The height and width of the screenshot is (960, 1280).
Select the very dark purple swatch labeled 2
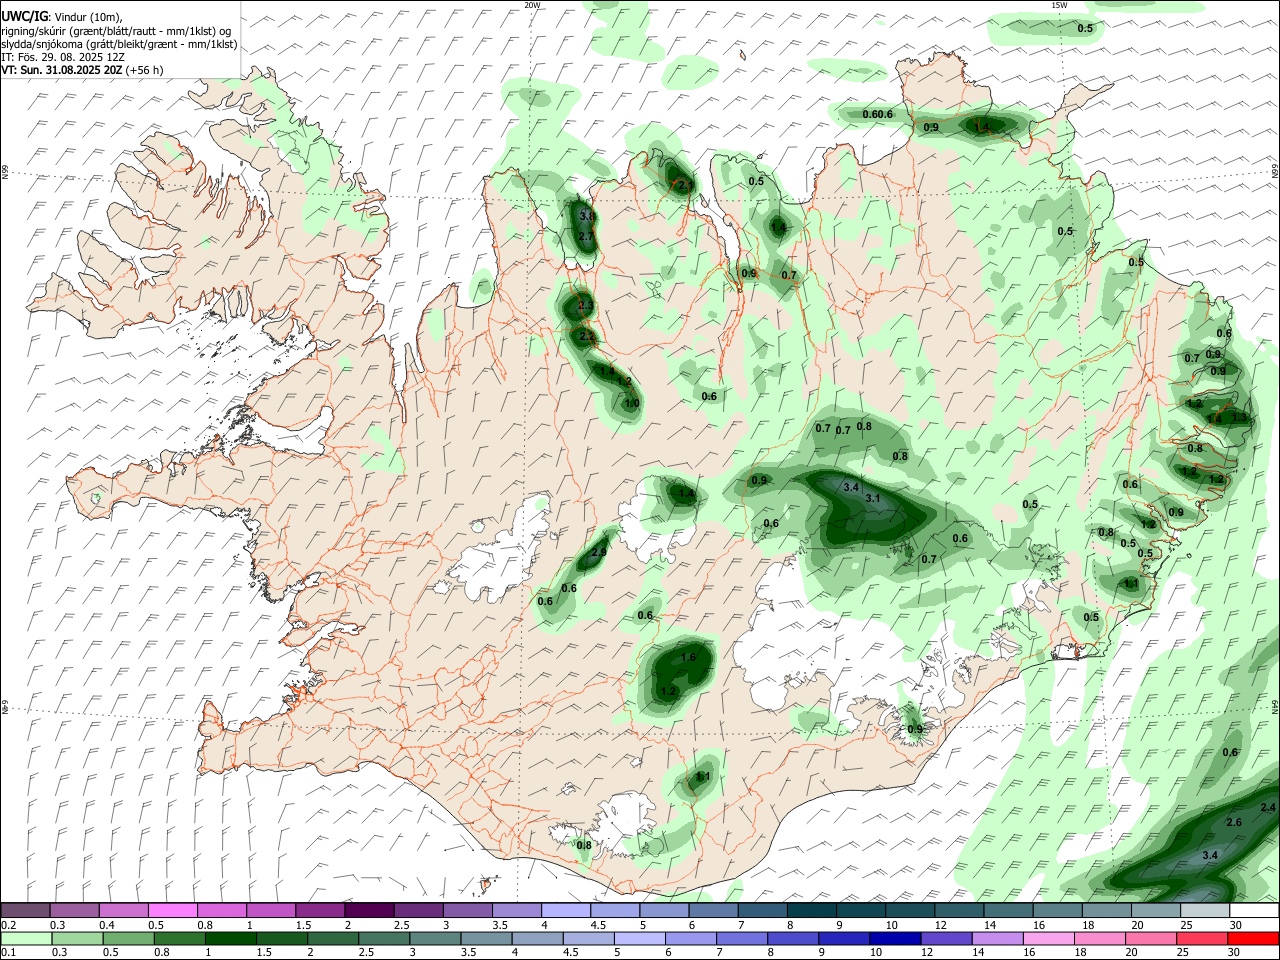(369, 911)
